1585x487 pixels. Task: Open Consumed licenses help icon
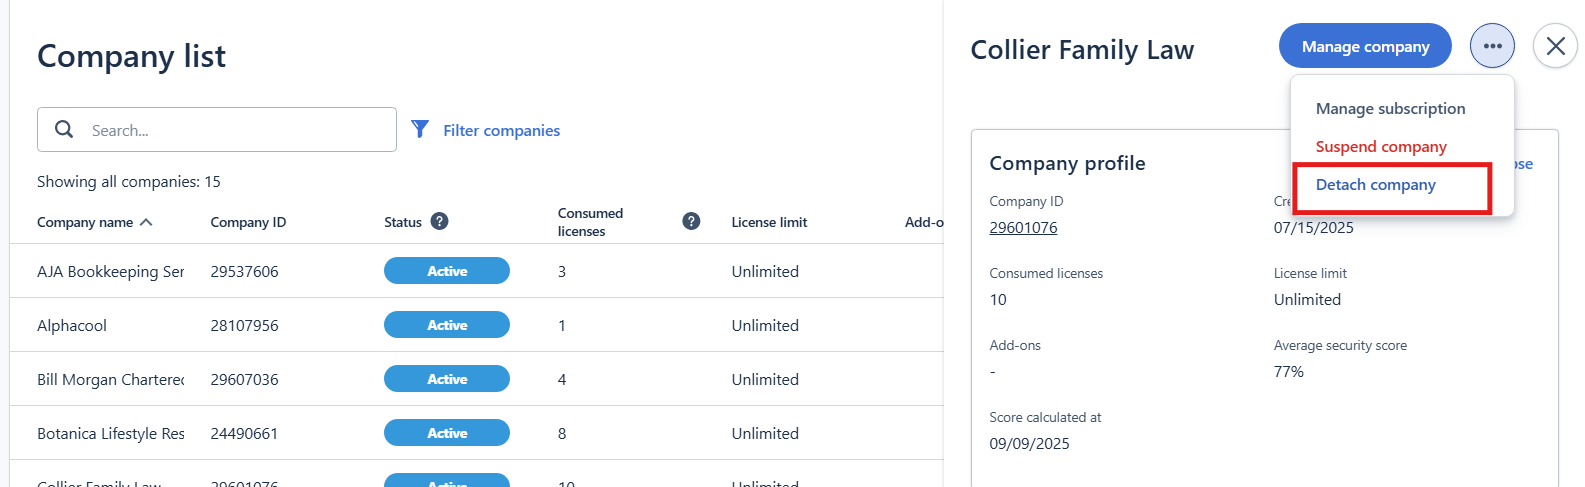click(691, 222)
